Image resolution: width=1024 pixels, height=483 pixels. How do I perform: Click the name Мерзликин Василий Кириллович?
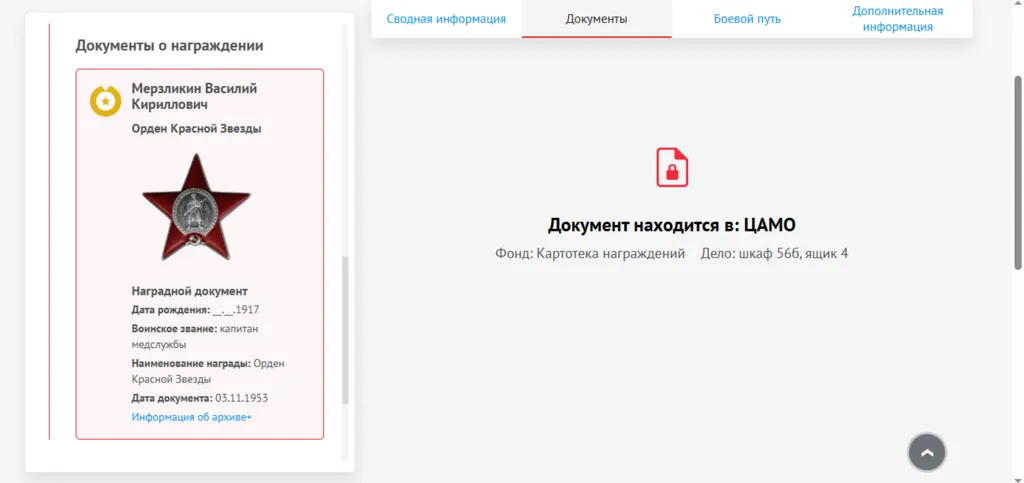coord(195,97)
